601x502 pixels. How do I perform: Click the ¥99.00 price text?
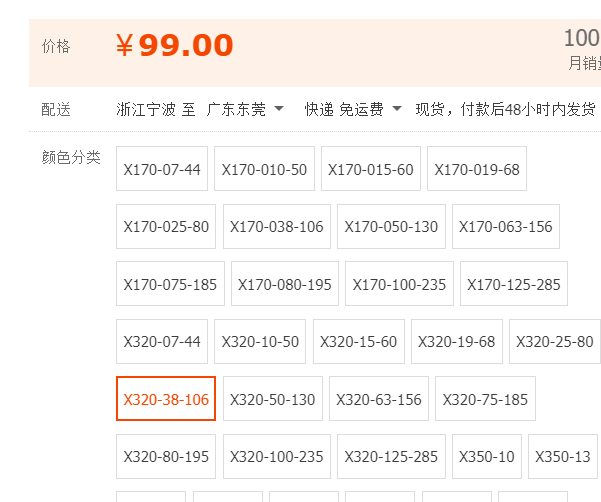pyautogui.click(x=174, y=45)
